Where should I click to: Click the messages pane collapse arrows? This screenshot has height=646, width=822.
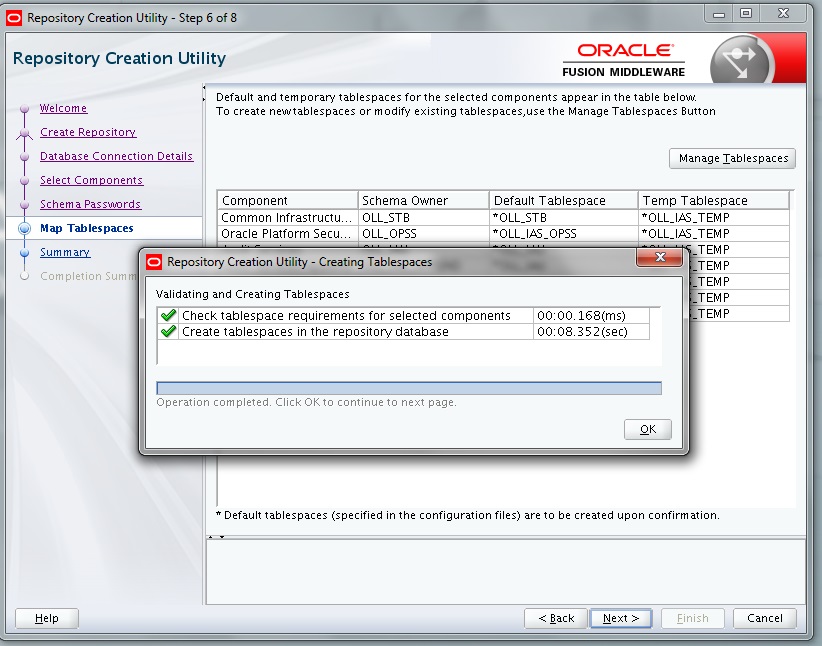[x=216, y=537]
